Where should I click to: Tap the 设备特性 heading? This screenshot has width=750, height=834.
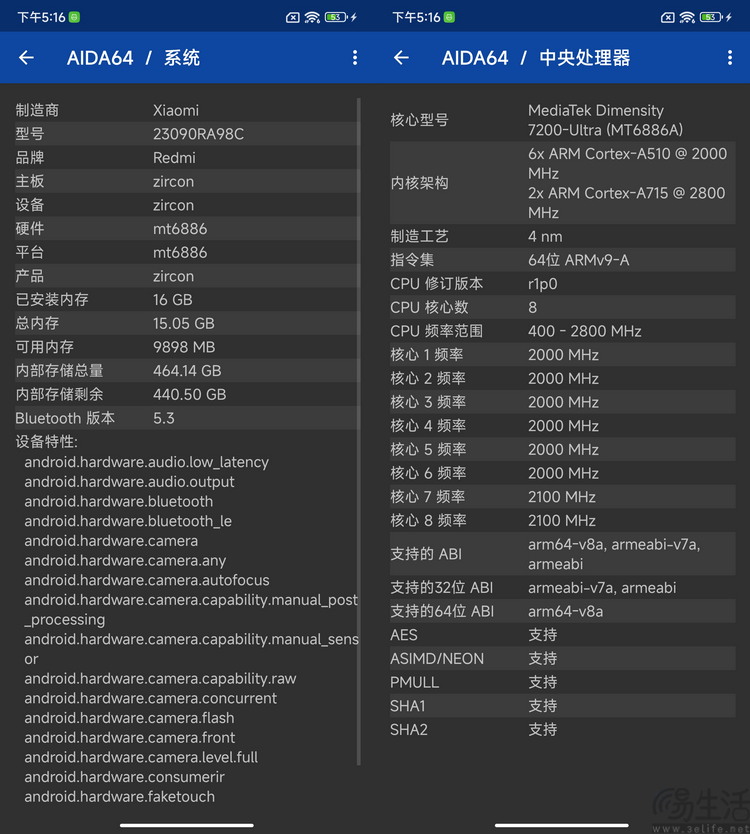tap(47, 441)
